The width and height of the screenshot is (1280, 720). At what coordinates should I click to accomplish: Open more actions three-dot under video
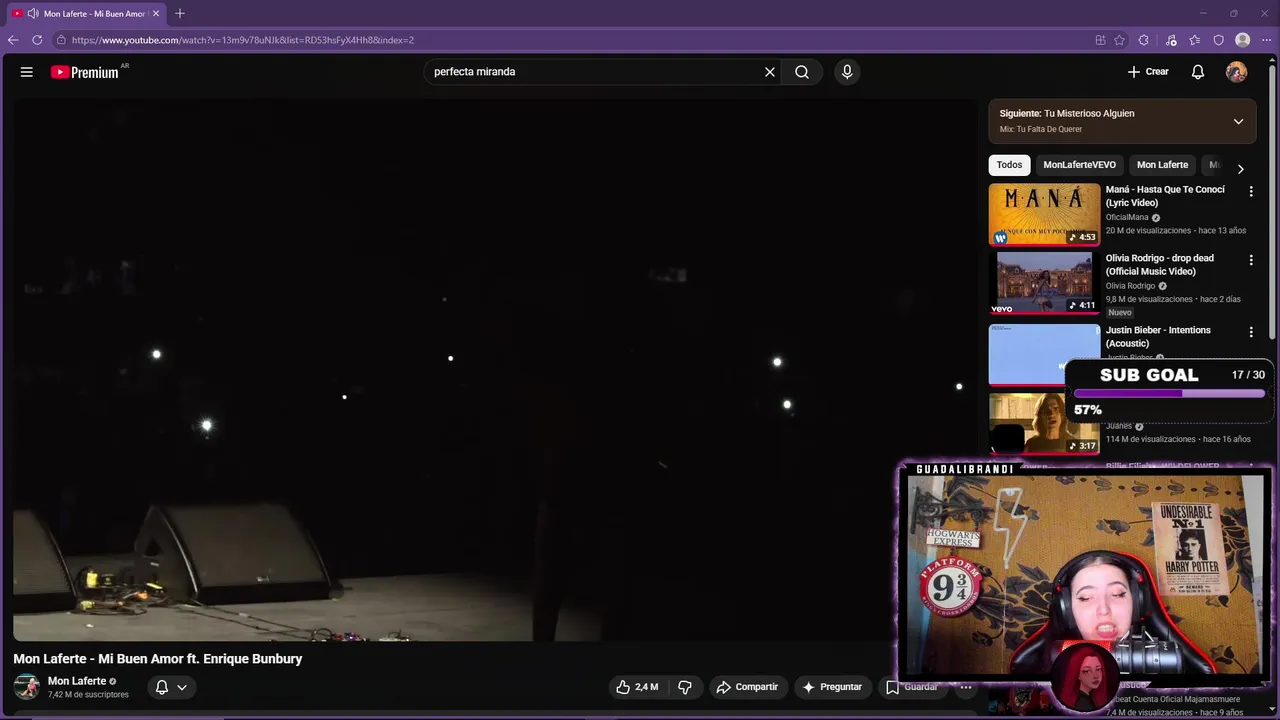(x=966, y=687)
